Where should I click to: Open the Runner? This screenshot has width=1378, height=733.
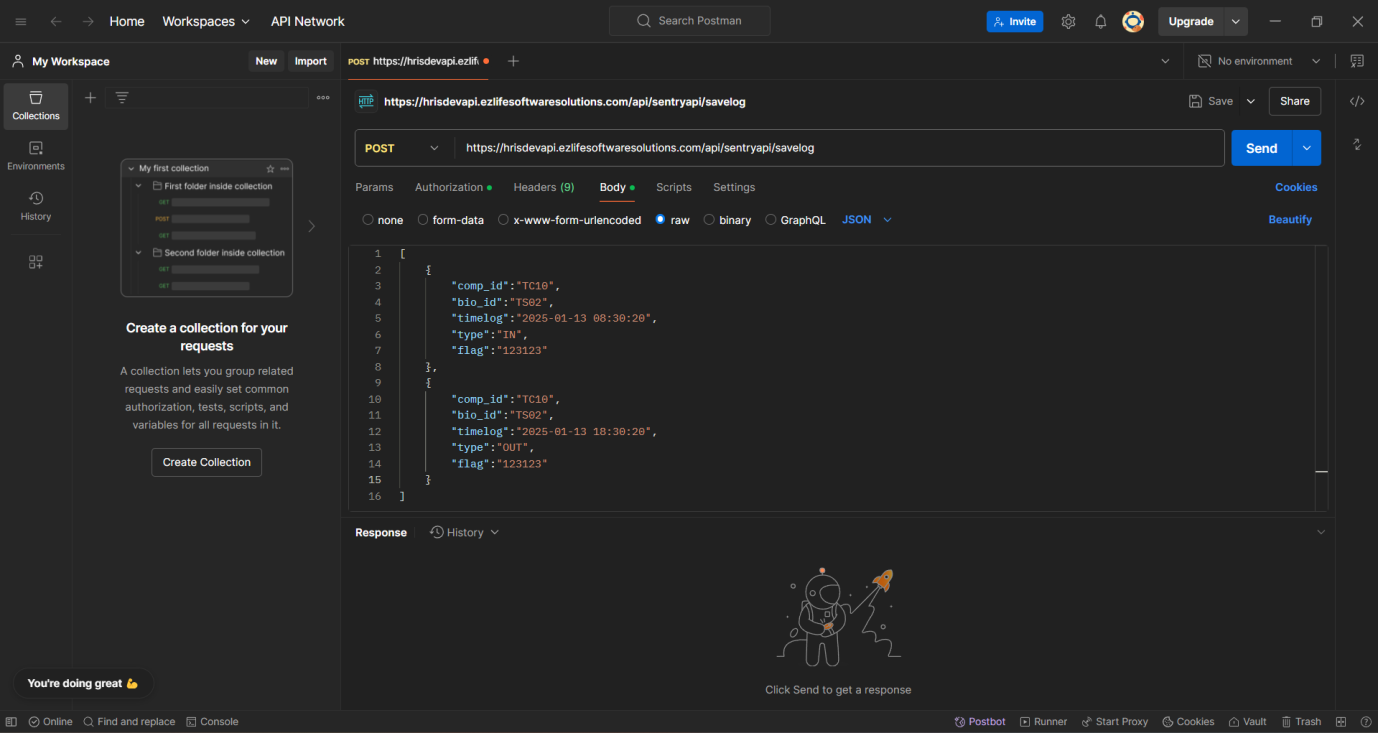pyautogui.click(x=1043, y=722)
